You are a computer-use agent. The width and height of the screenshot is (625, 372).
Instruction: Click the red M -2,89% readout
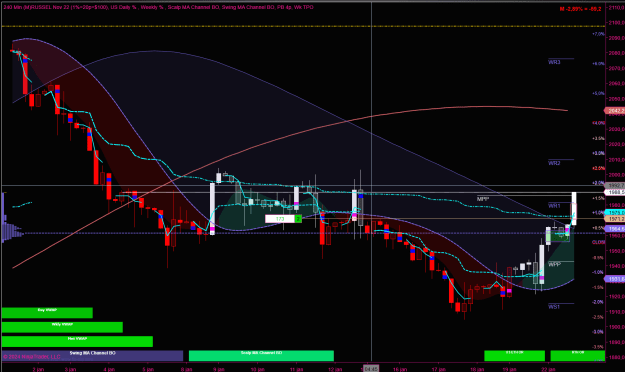[x=580, y=9]
